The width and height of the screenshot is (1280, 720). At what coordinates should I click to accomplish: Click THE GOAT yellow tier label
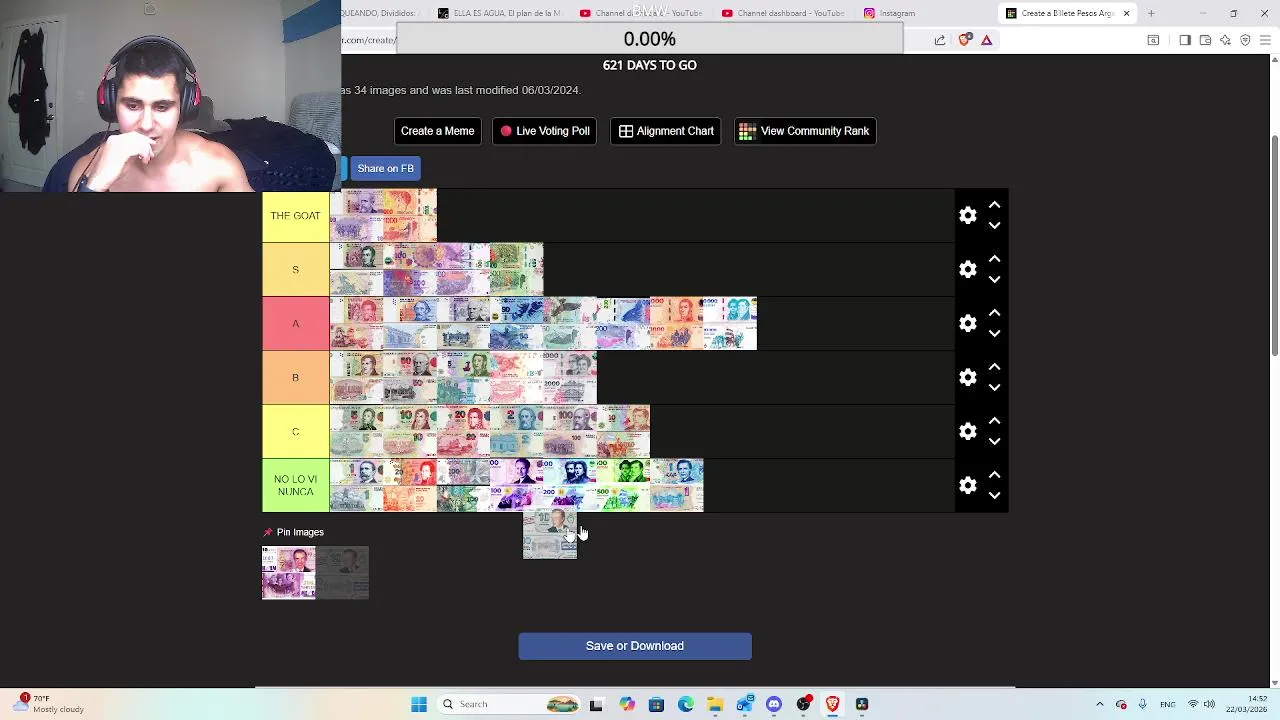point(295,215)
